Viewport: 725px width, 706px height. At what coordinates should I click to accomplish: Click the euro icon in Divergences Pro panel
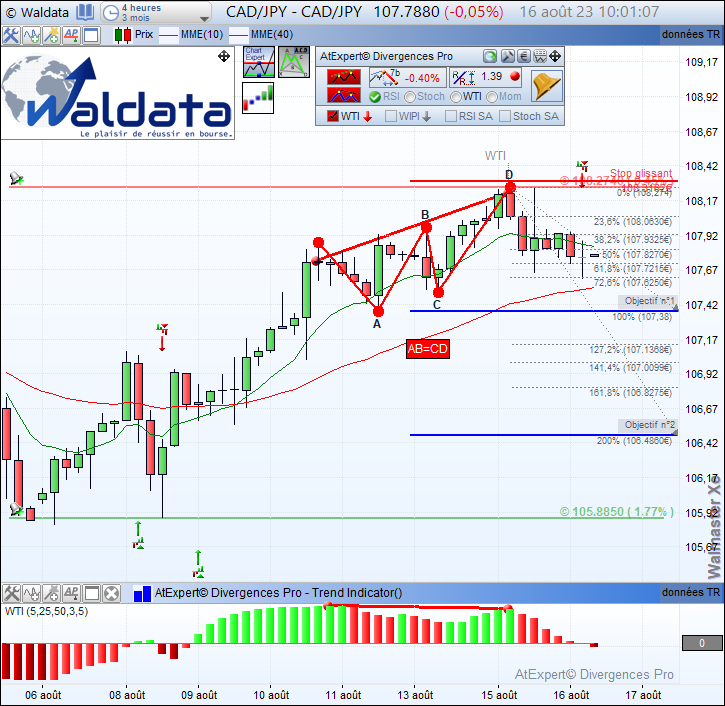[523, 56]
